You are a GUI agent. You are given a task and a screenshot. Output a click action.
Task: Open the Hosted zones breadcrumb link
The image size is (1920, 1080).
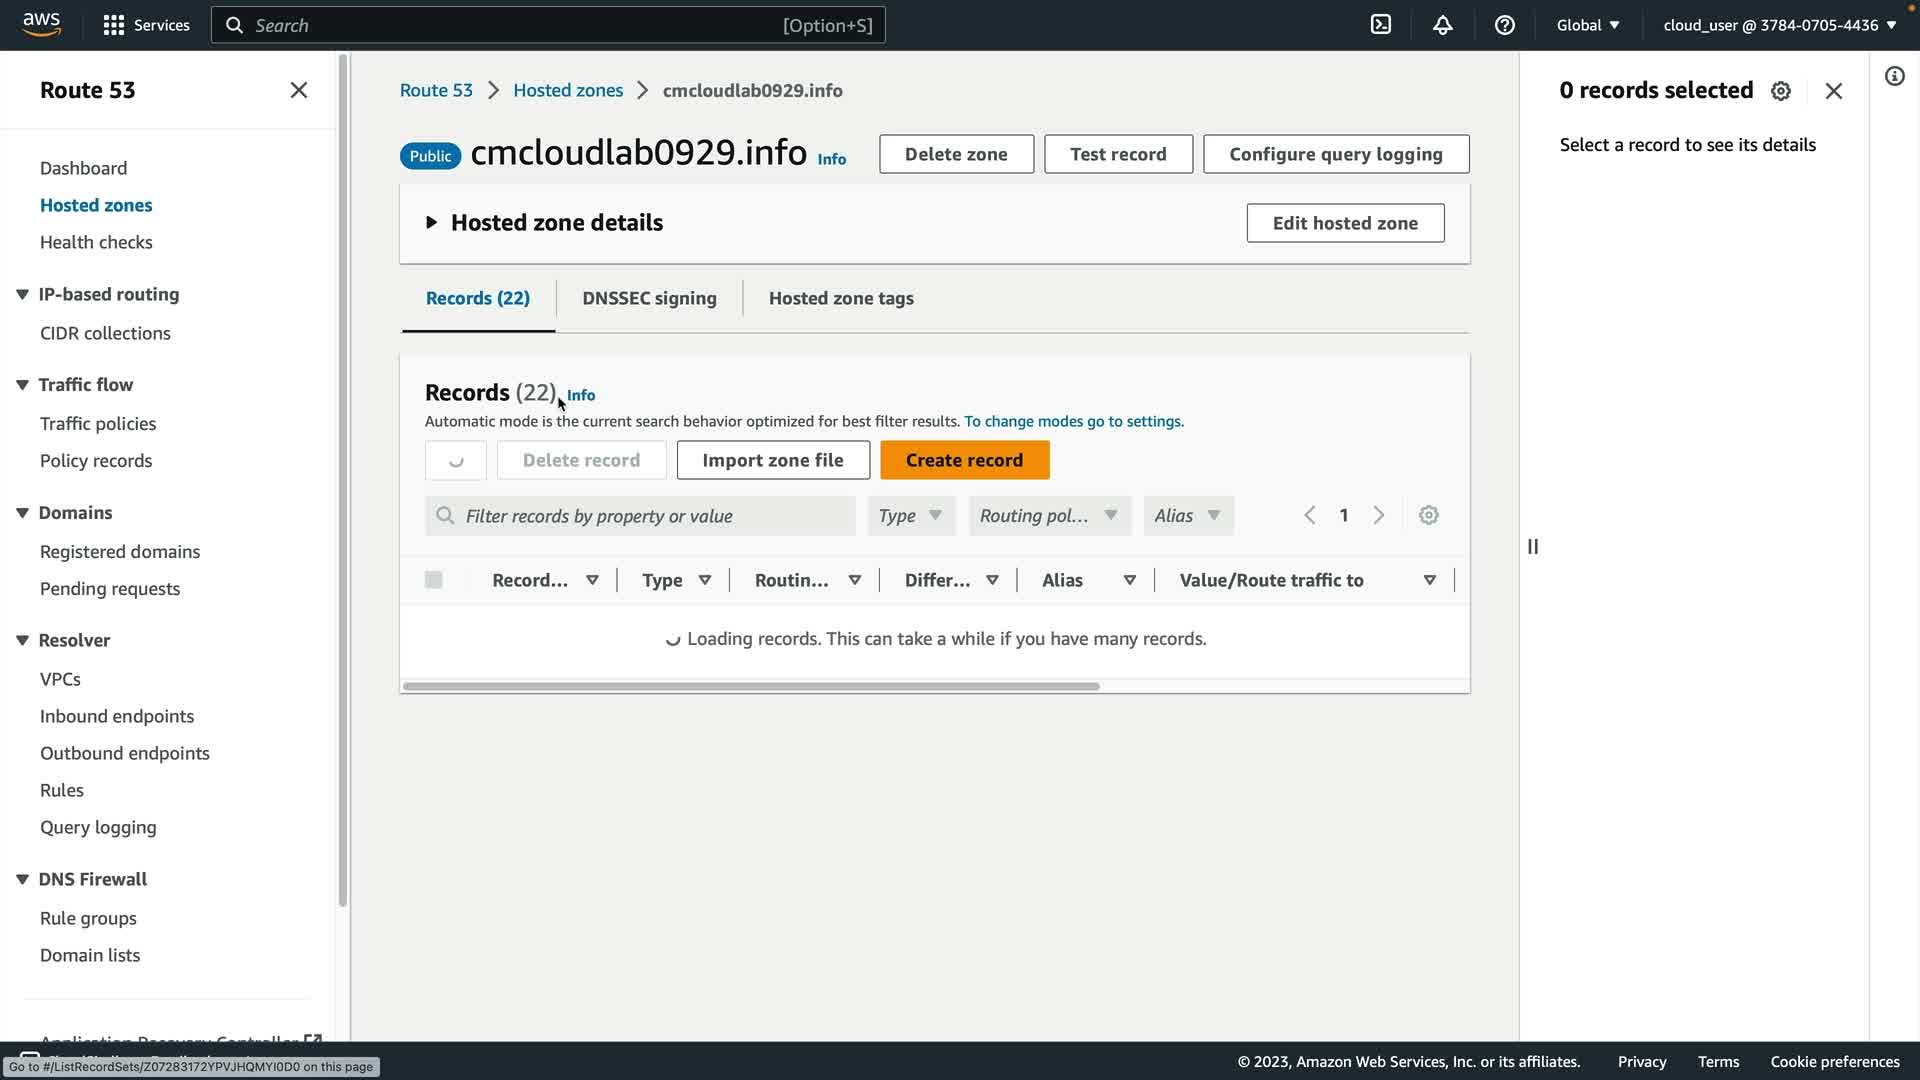click(567, 90)
